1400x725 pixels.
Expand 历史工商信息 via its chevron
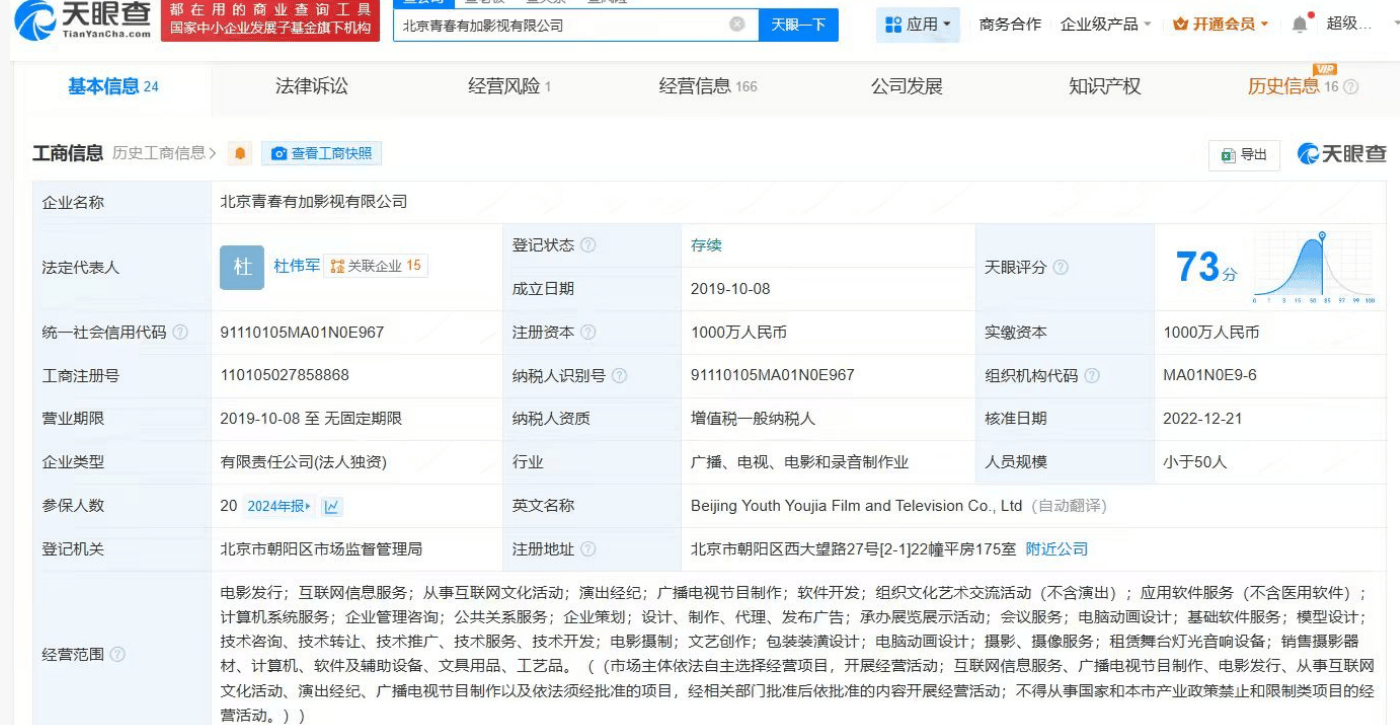pyautogui.click(x=212, y=154)
